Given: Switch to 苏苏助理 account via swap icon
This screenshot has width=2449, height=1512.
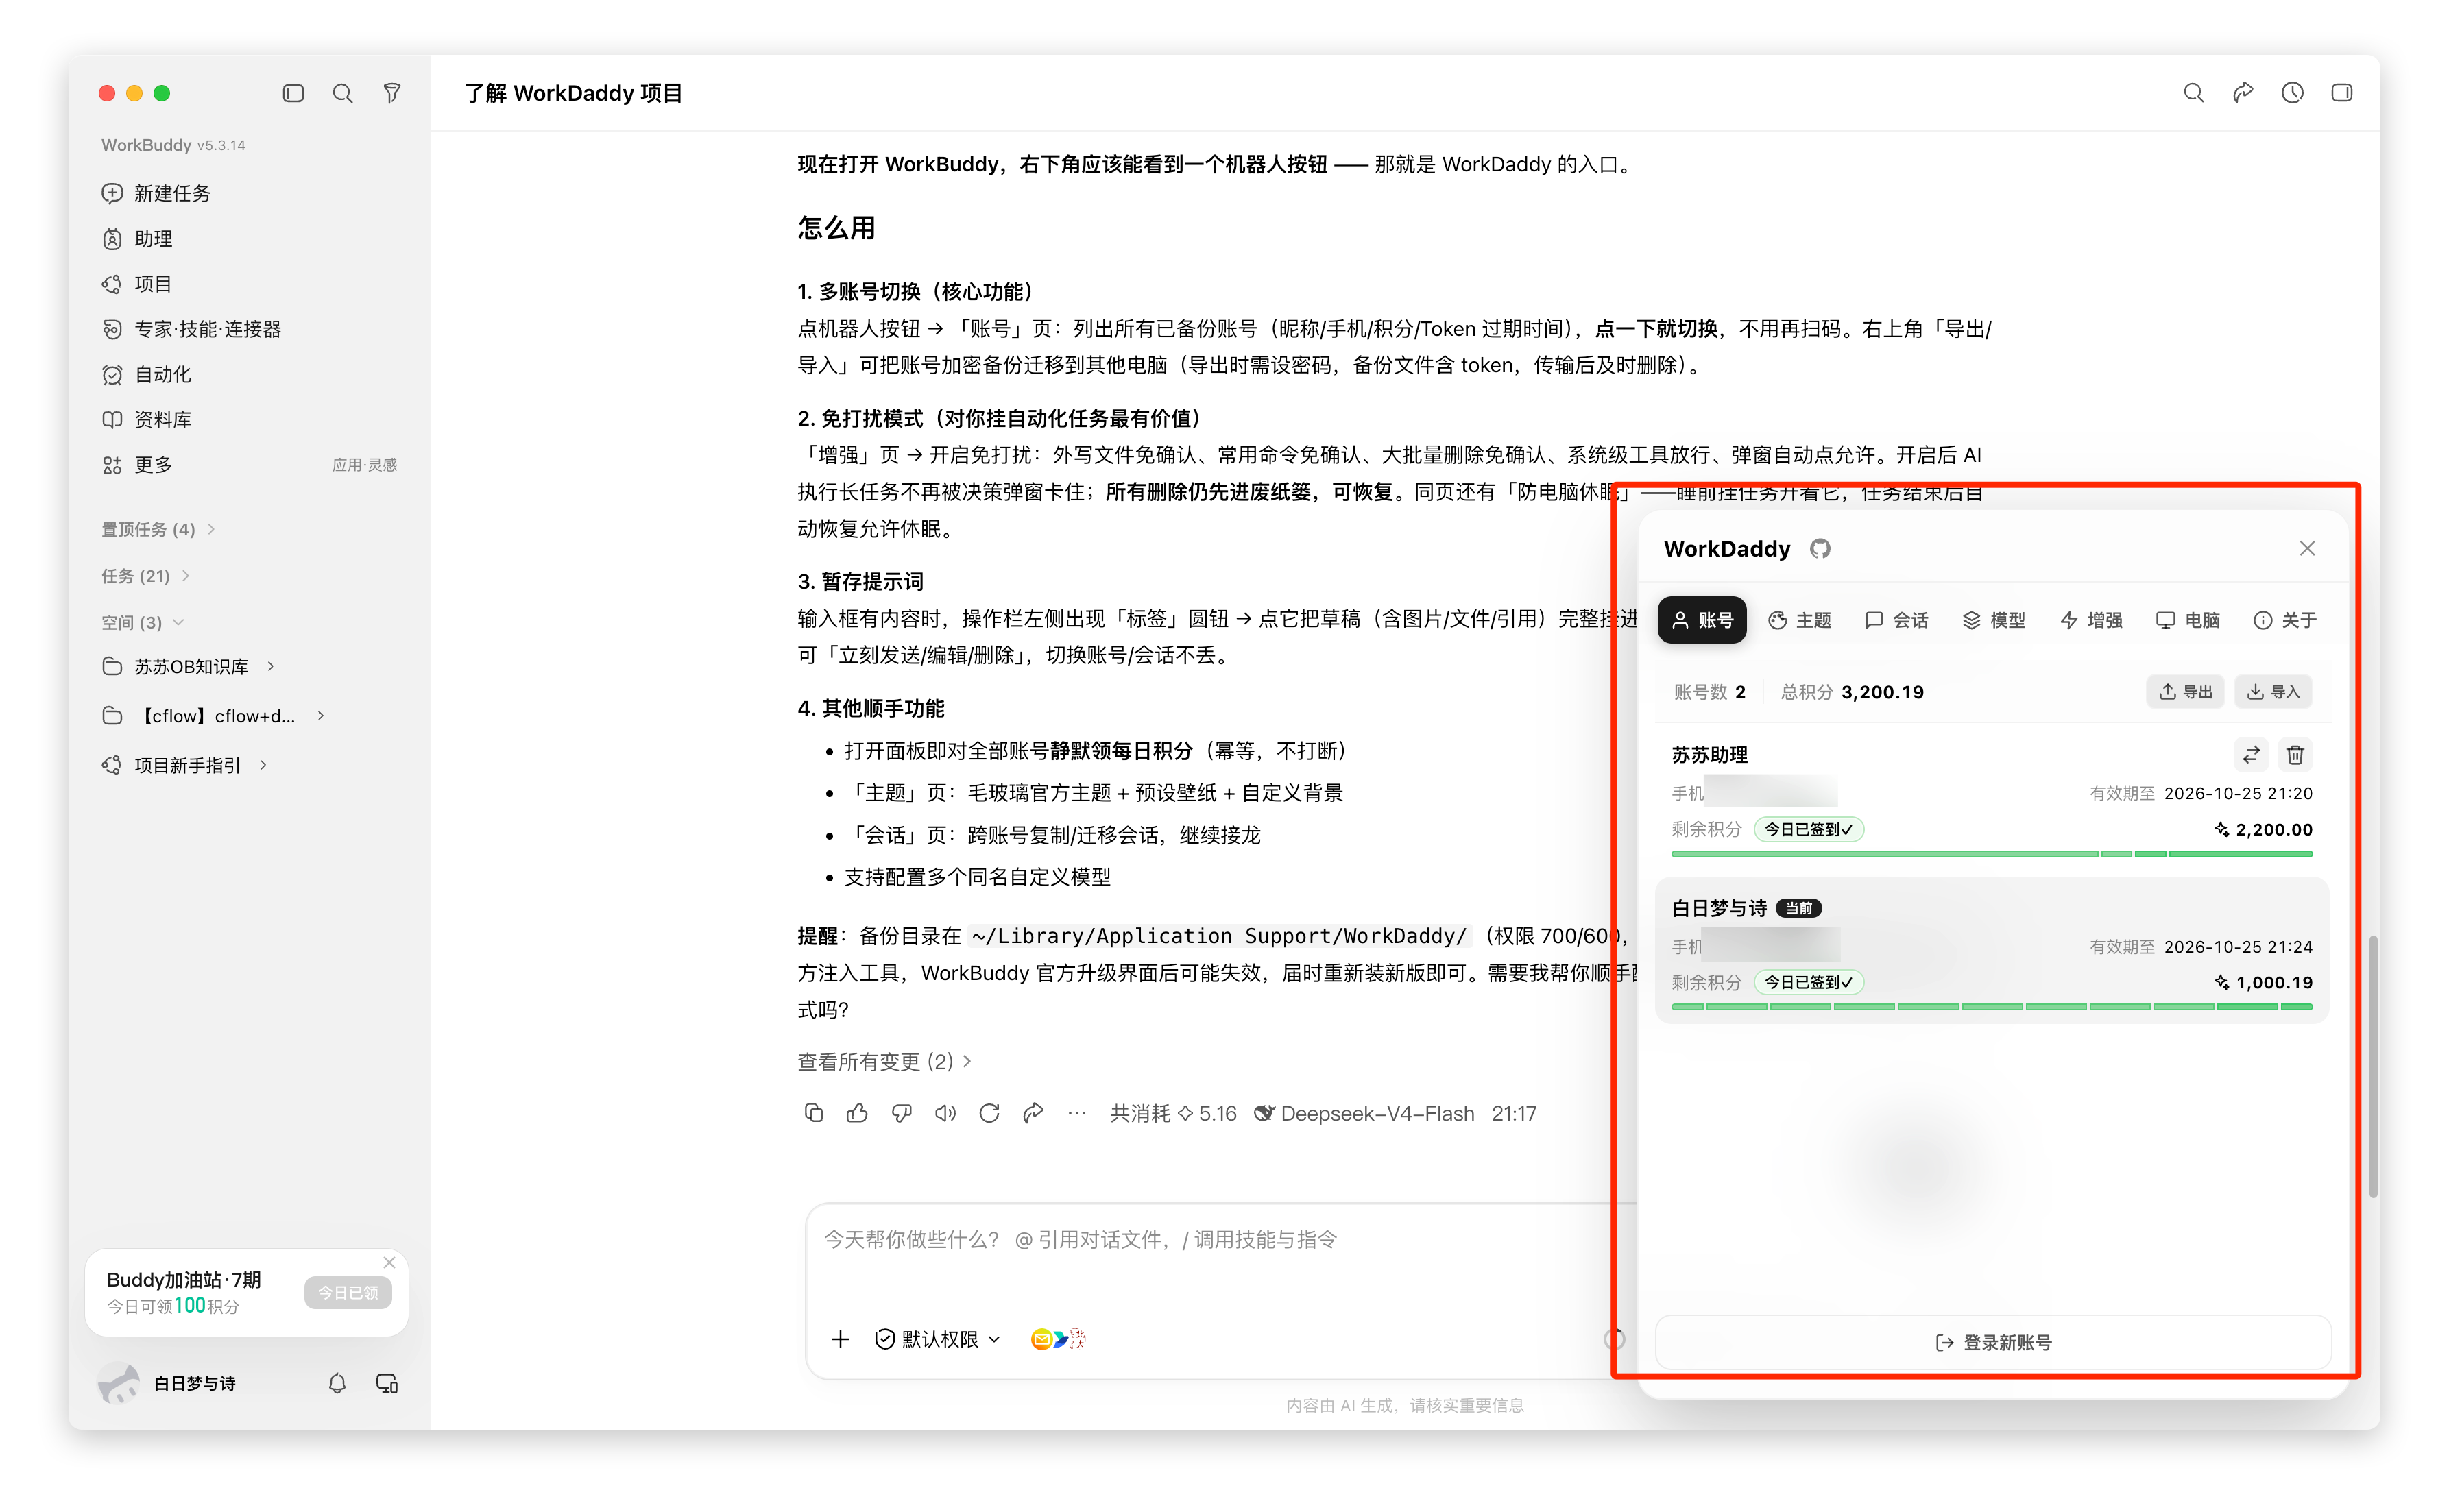Looking at the screenshot, I should 2250,755.
